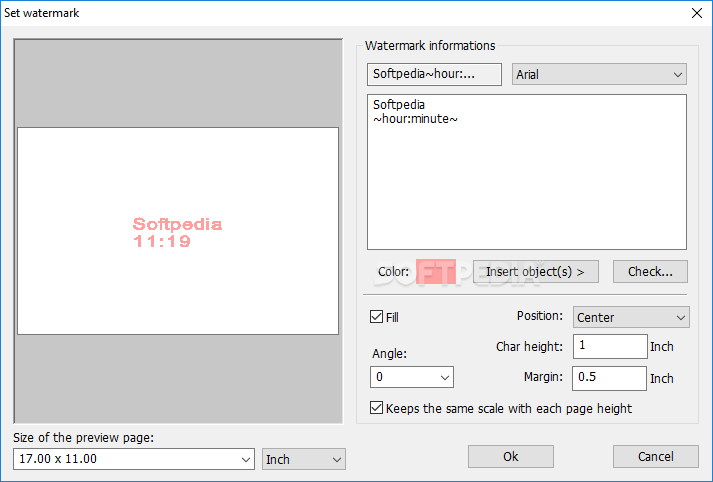Image resolution: width=713 pixels, height=482 pixels.
Task: Click the Insert object(s) button
Action: [536, 271]
